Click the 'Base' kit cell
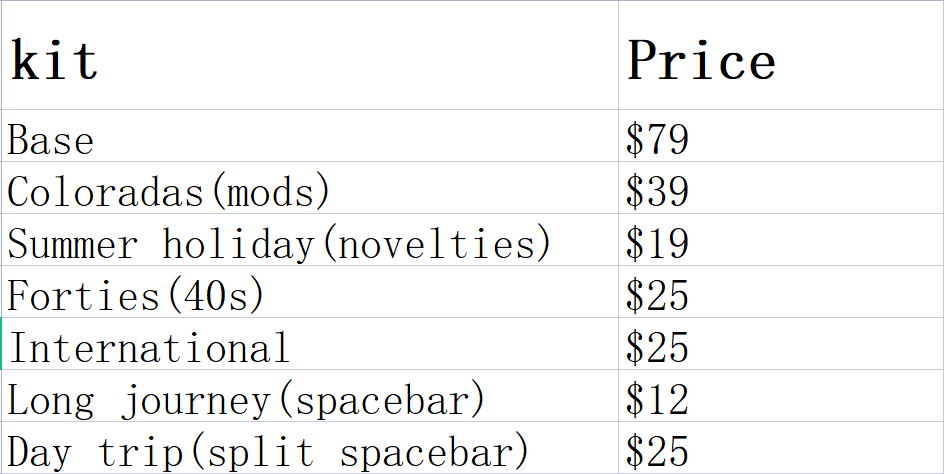944x474 pixels. 51,140
